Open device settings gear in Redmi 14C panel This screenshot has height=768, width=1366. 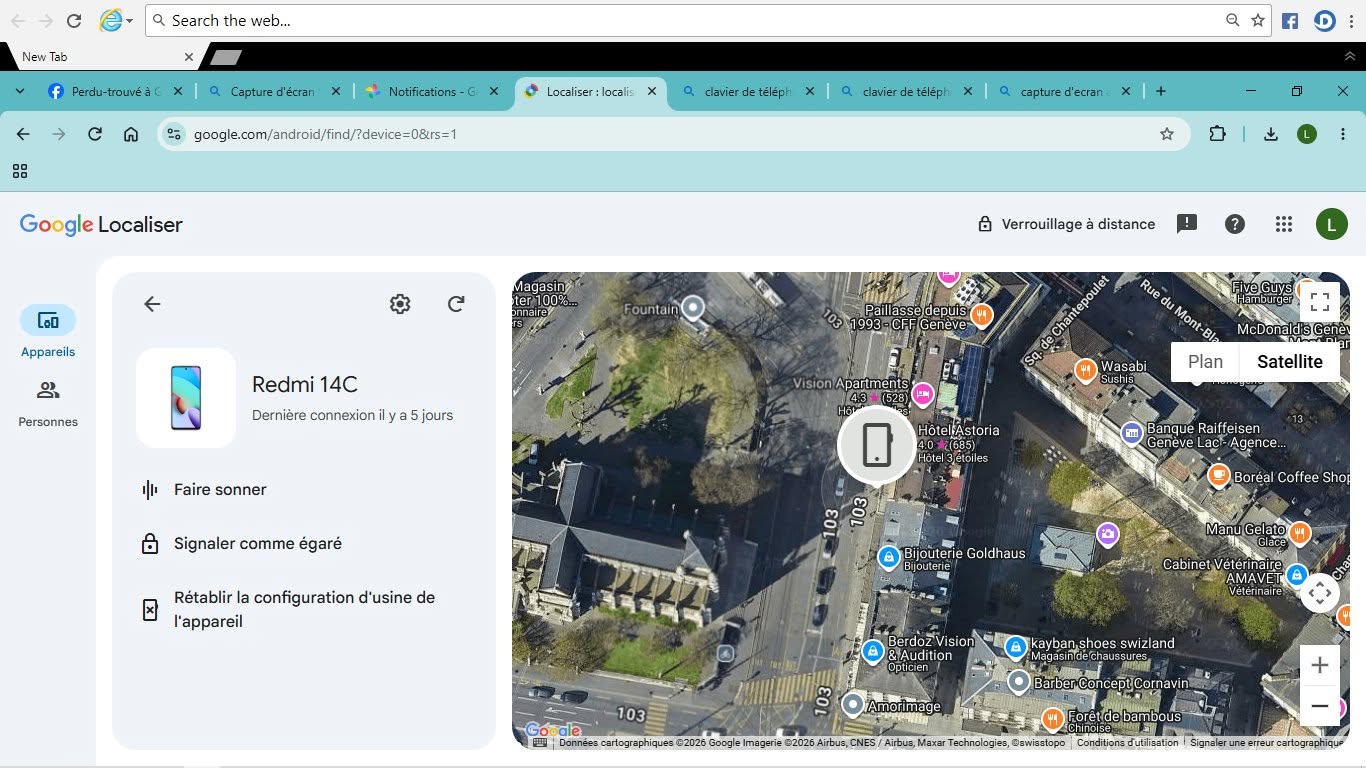coord(400,304)
